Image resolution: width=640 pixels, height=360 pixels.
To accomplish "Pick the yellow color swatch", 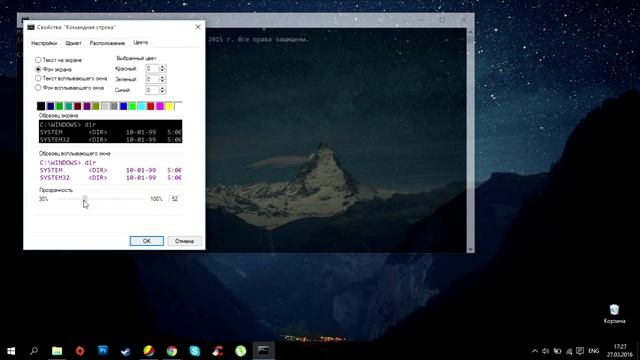I will pyautogui.click(x=169, y=106).
